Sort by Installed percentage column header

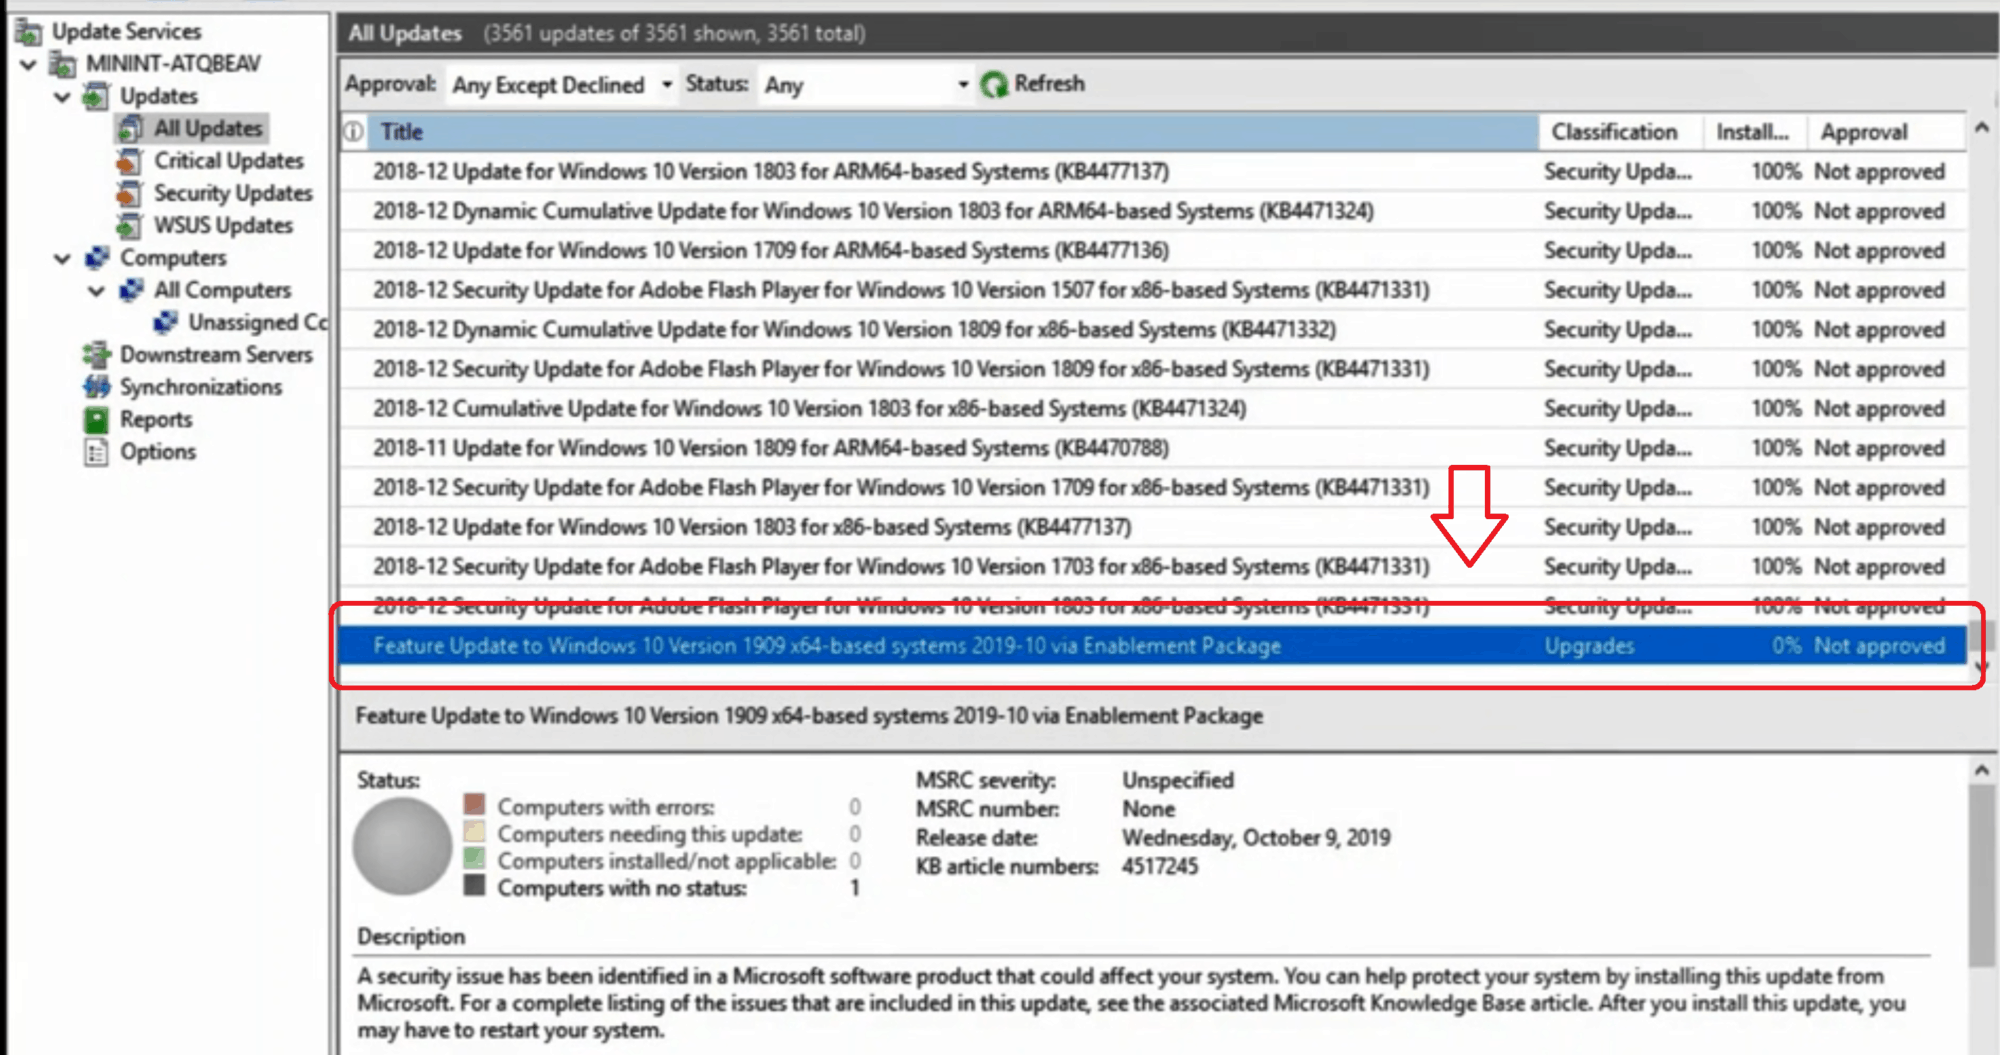point(1755,132)
